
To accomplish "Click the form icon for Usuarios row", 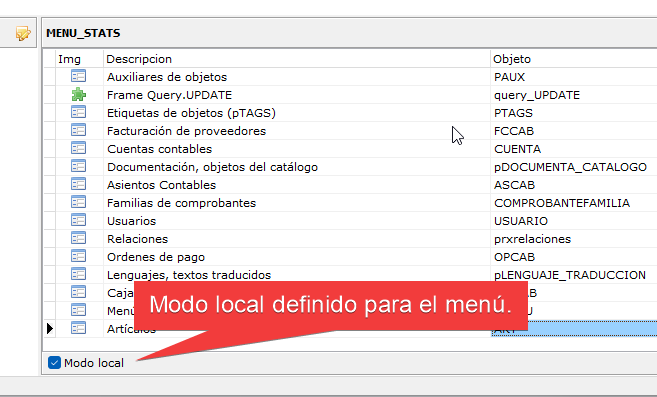I will click(78, 221).
